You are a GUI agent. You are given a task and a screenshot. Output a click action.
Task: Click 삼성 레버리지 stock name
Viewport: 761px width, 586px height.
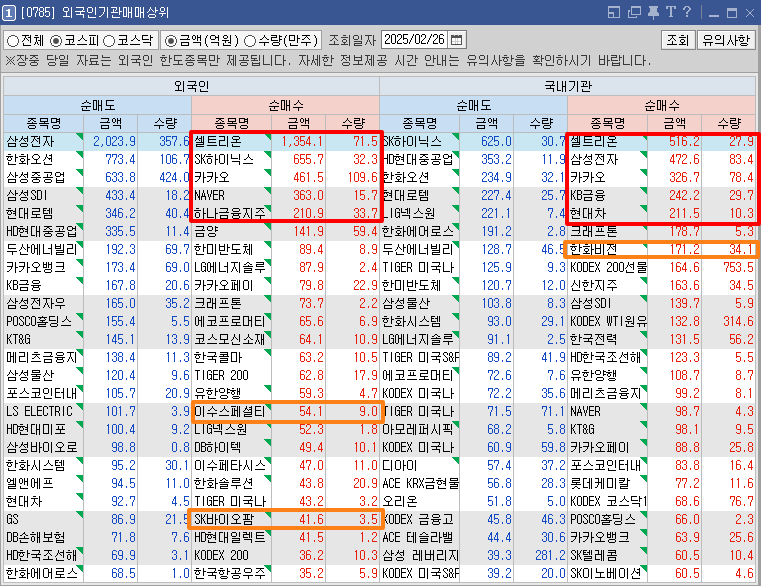(420, 555)
